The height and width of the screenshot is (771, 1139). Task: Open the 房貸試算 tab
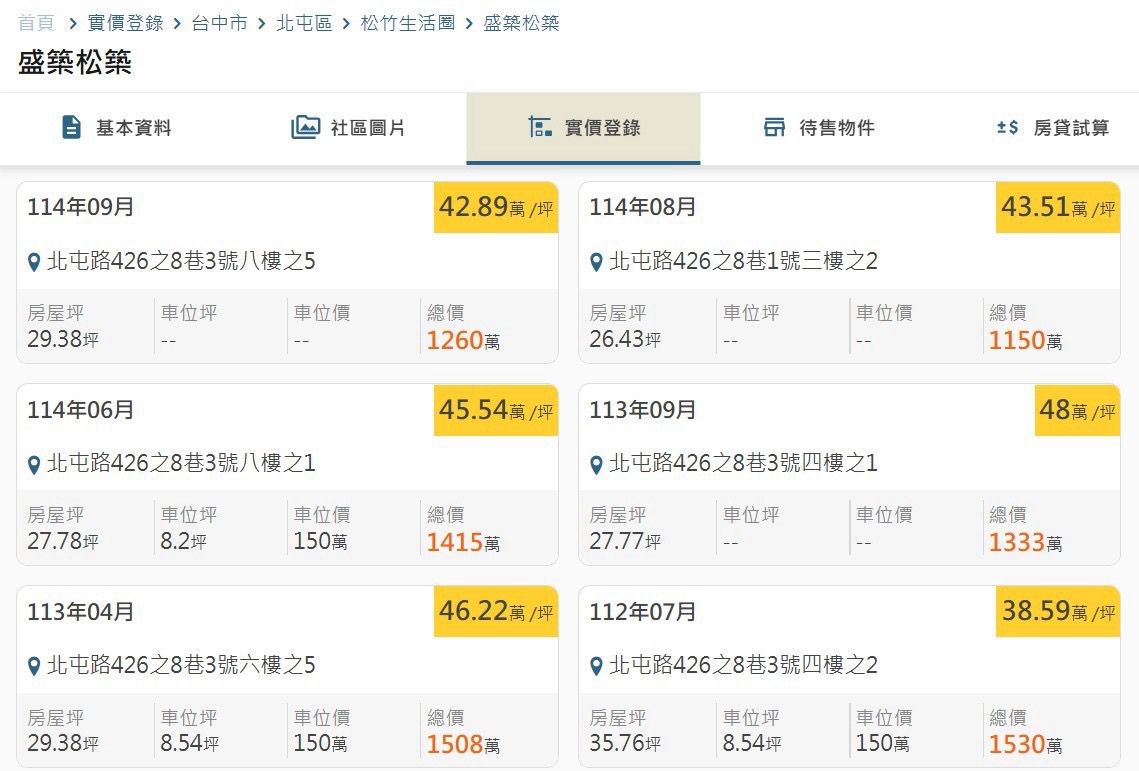tap(1071, 128)
